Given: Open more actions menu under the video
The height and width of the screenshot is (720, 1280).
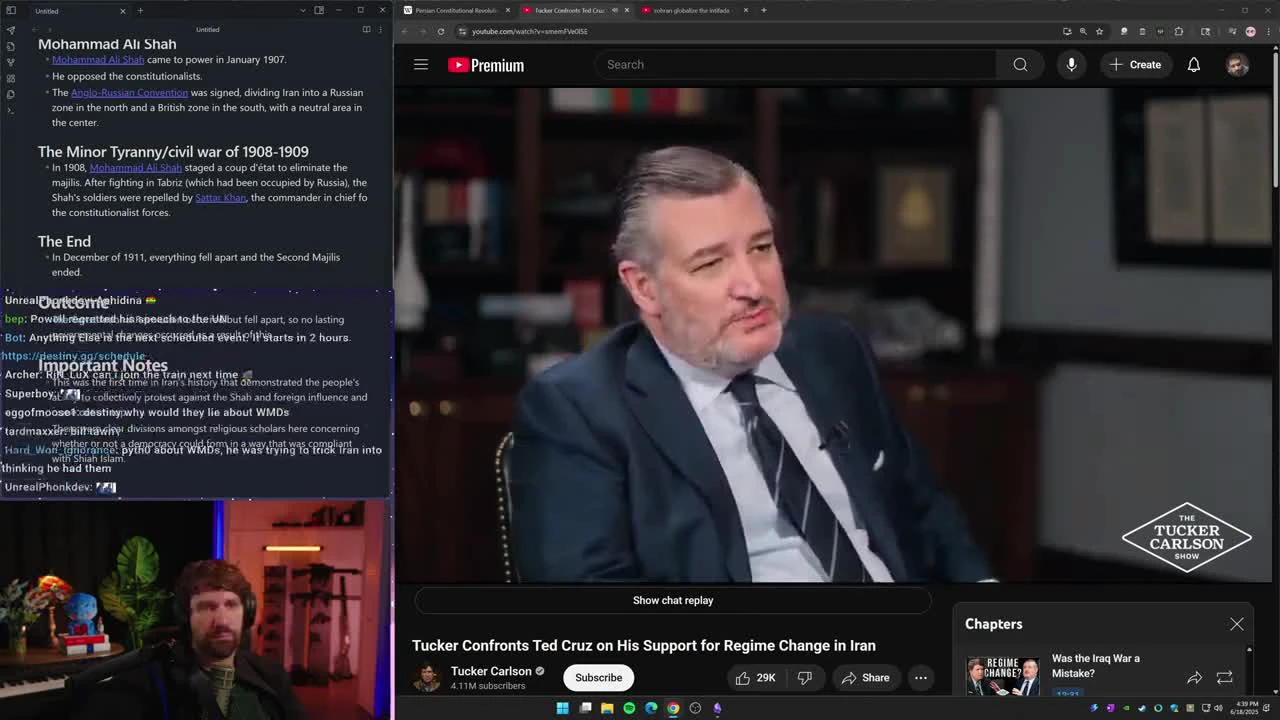Looking at the screenshot, I should click(x=920, y=678).
